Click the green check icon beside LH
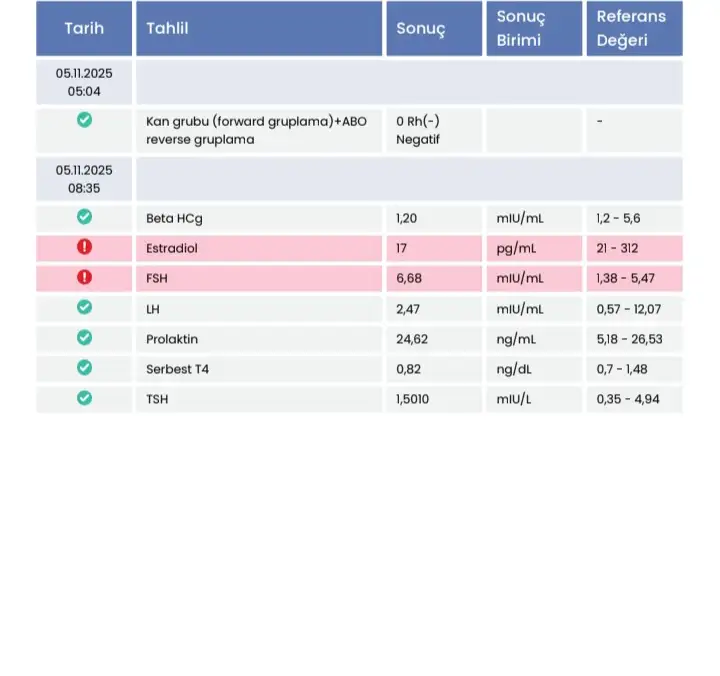The image size is (720, 676). 84,308
